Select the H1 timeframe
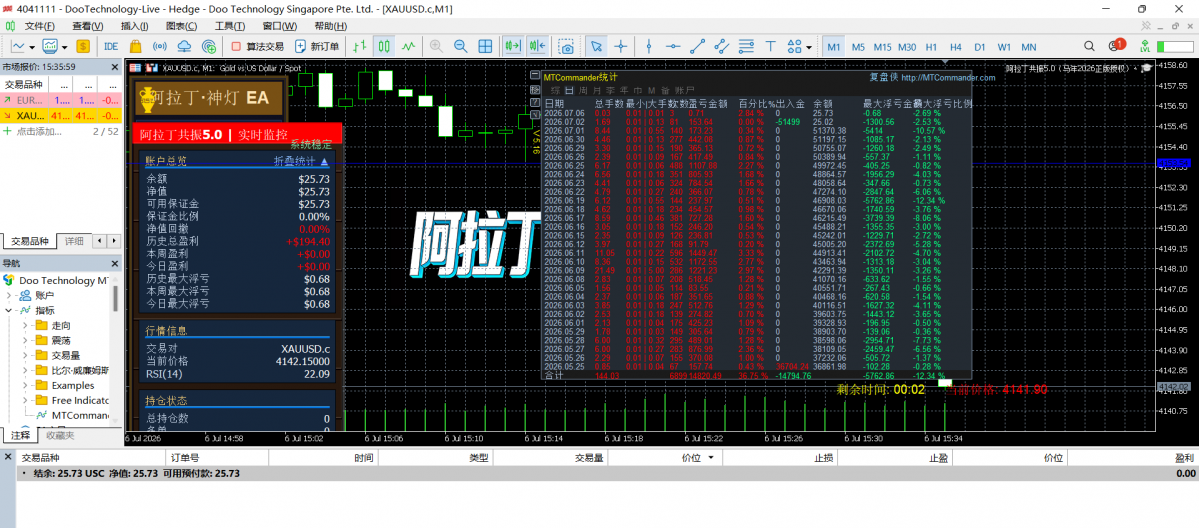Viewport: 1199px width, 528px height. pos(931,47)
